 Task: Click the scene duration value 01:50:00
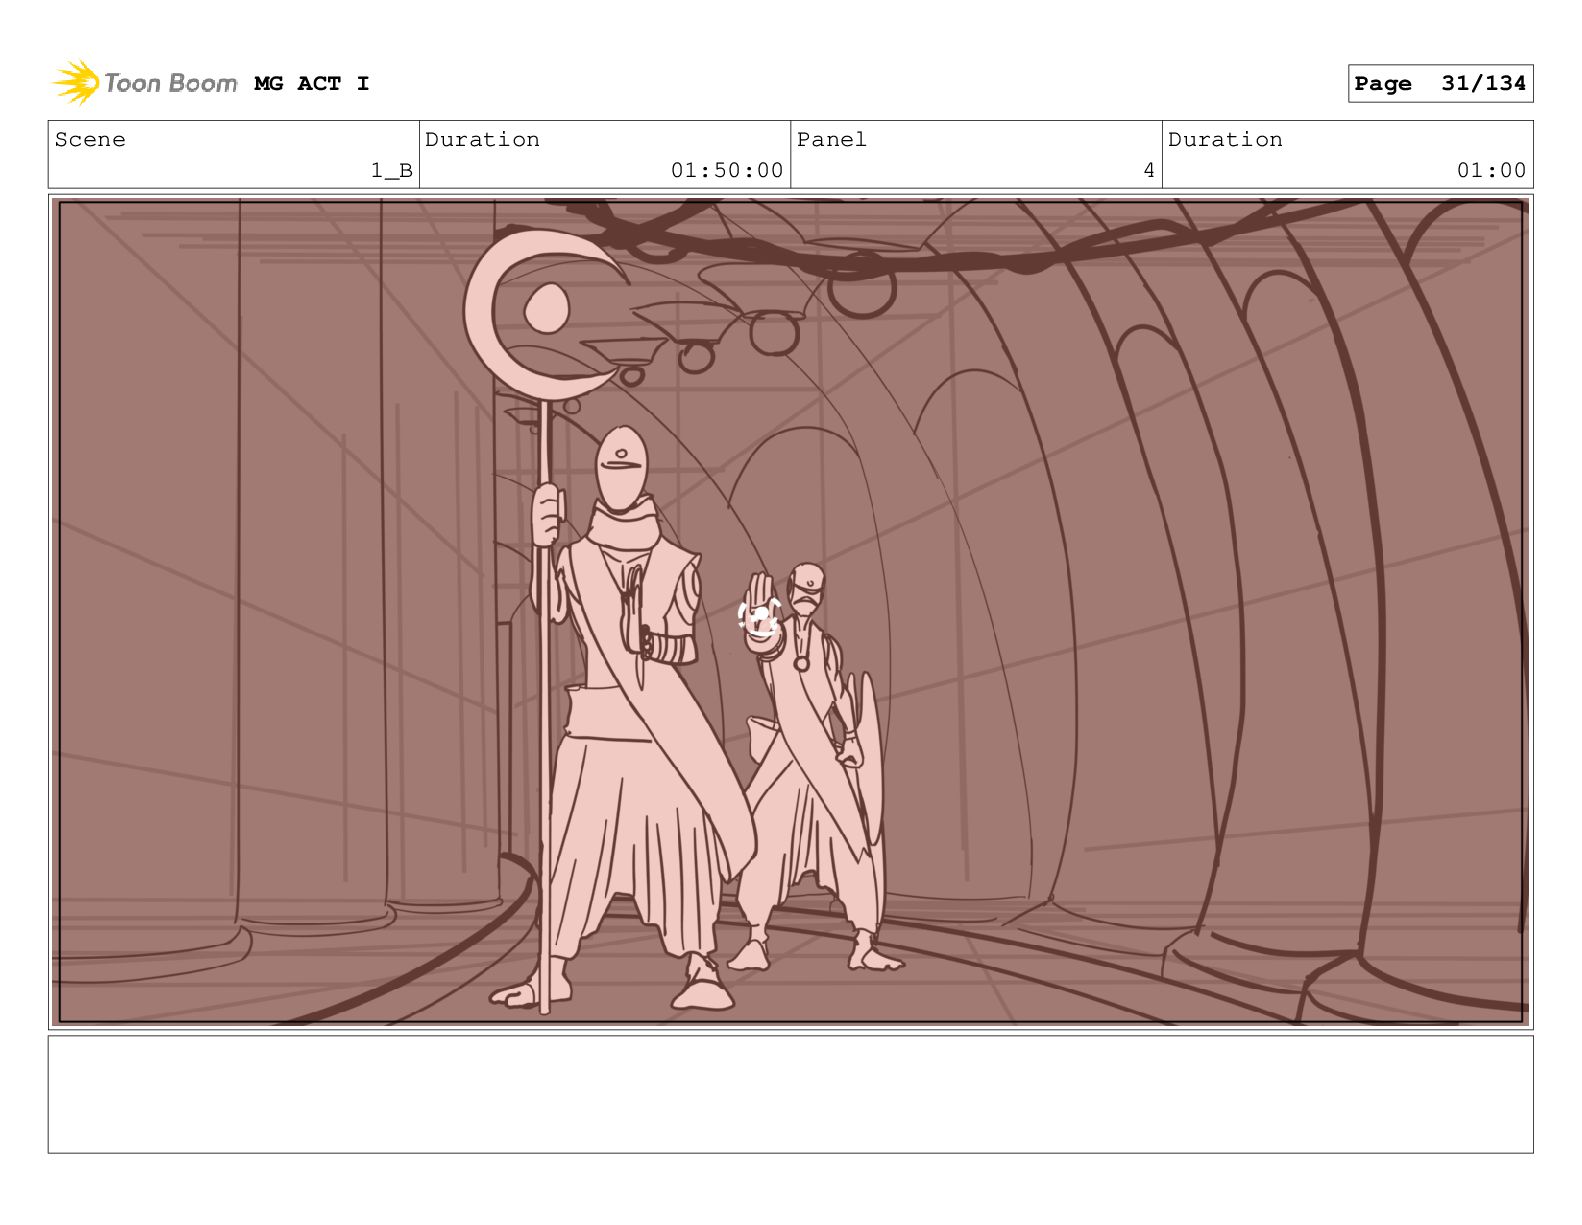click(x=726, y=171)
